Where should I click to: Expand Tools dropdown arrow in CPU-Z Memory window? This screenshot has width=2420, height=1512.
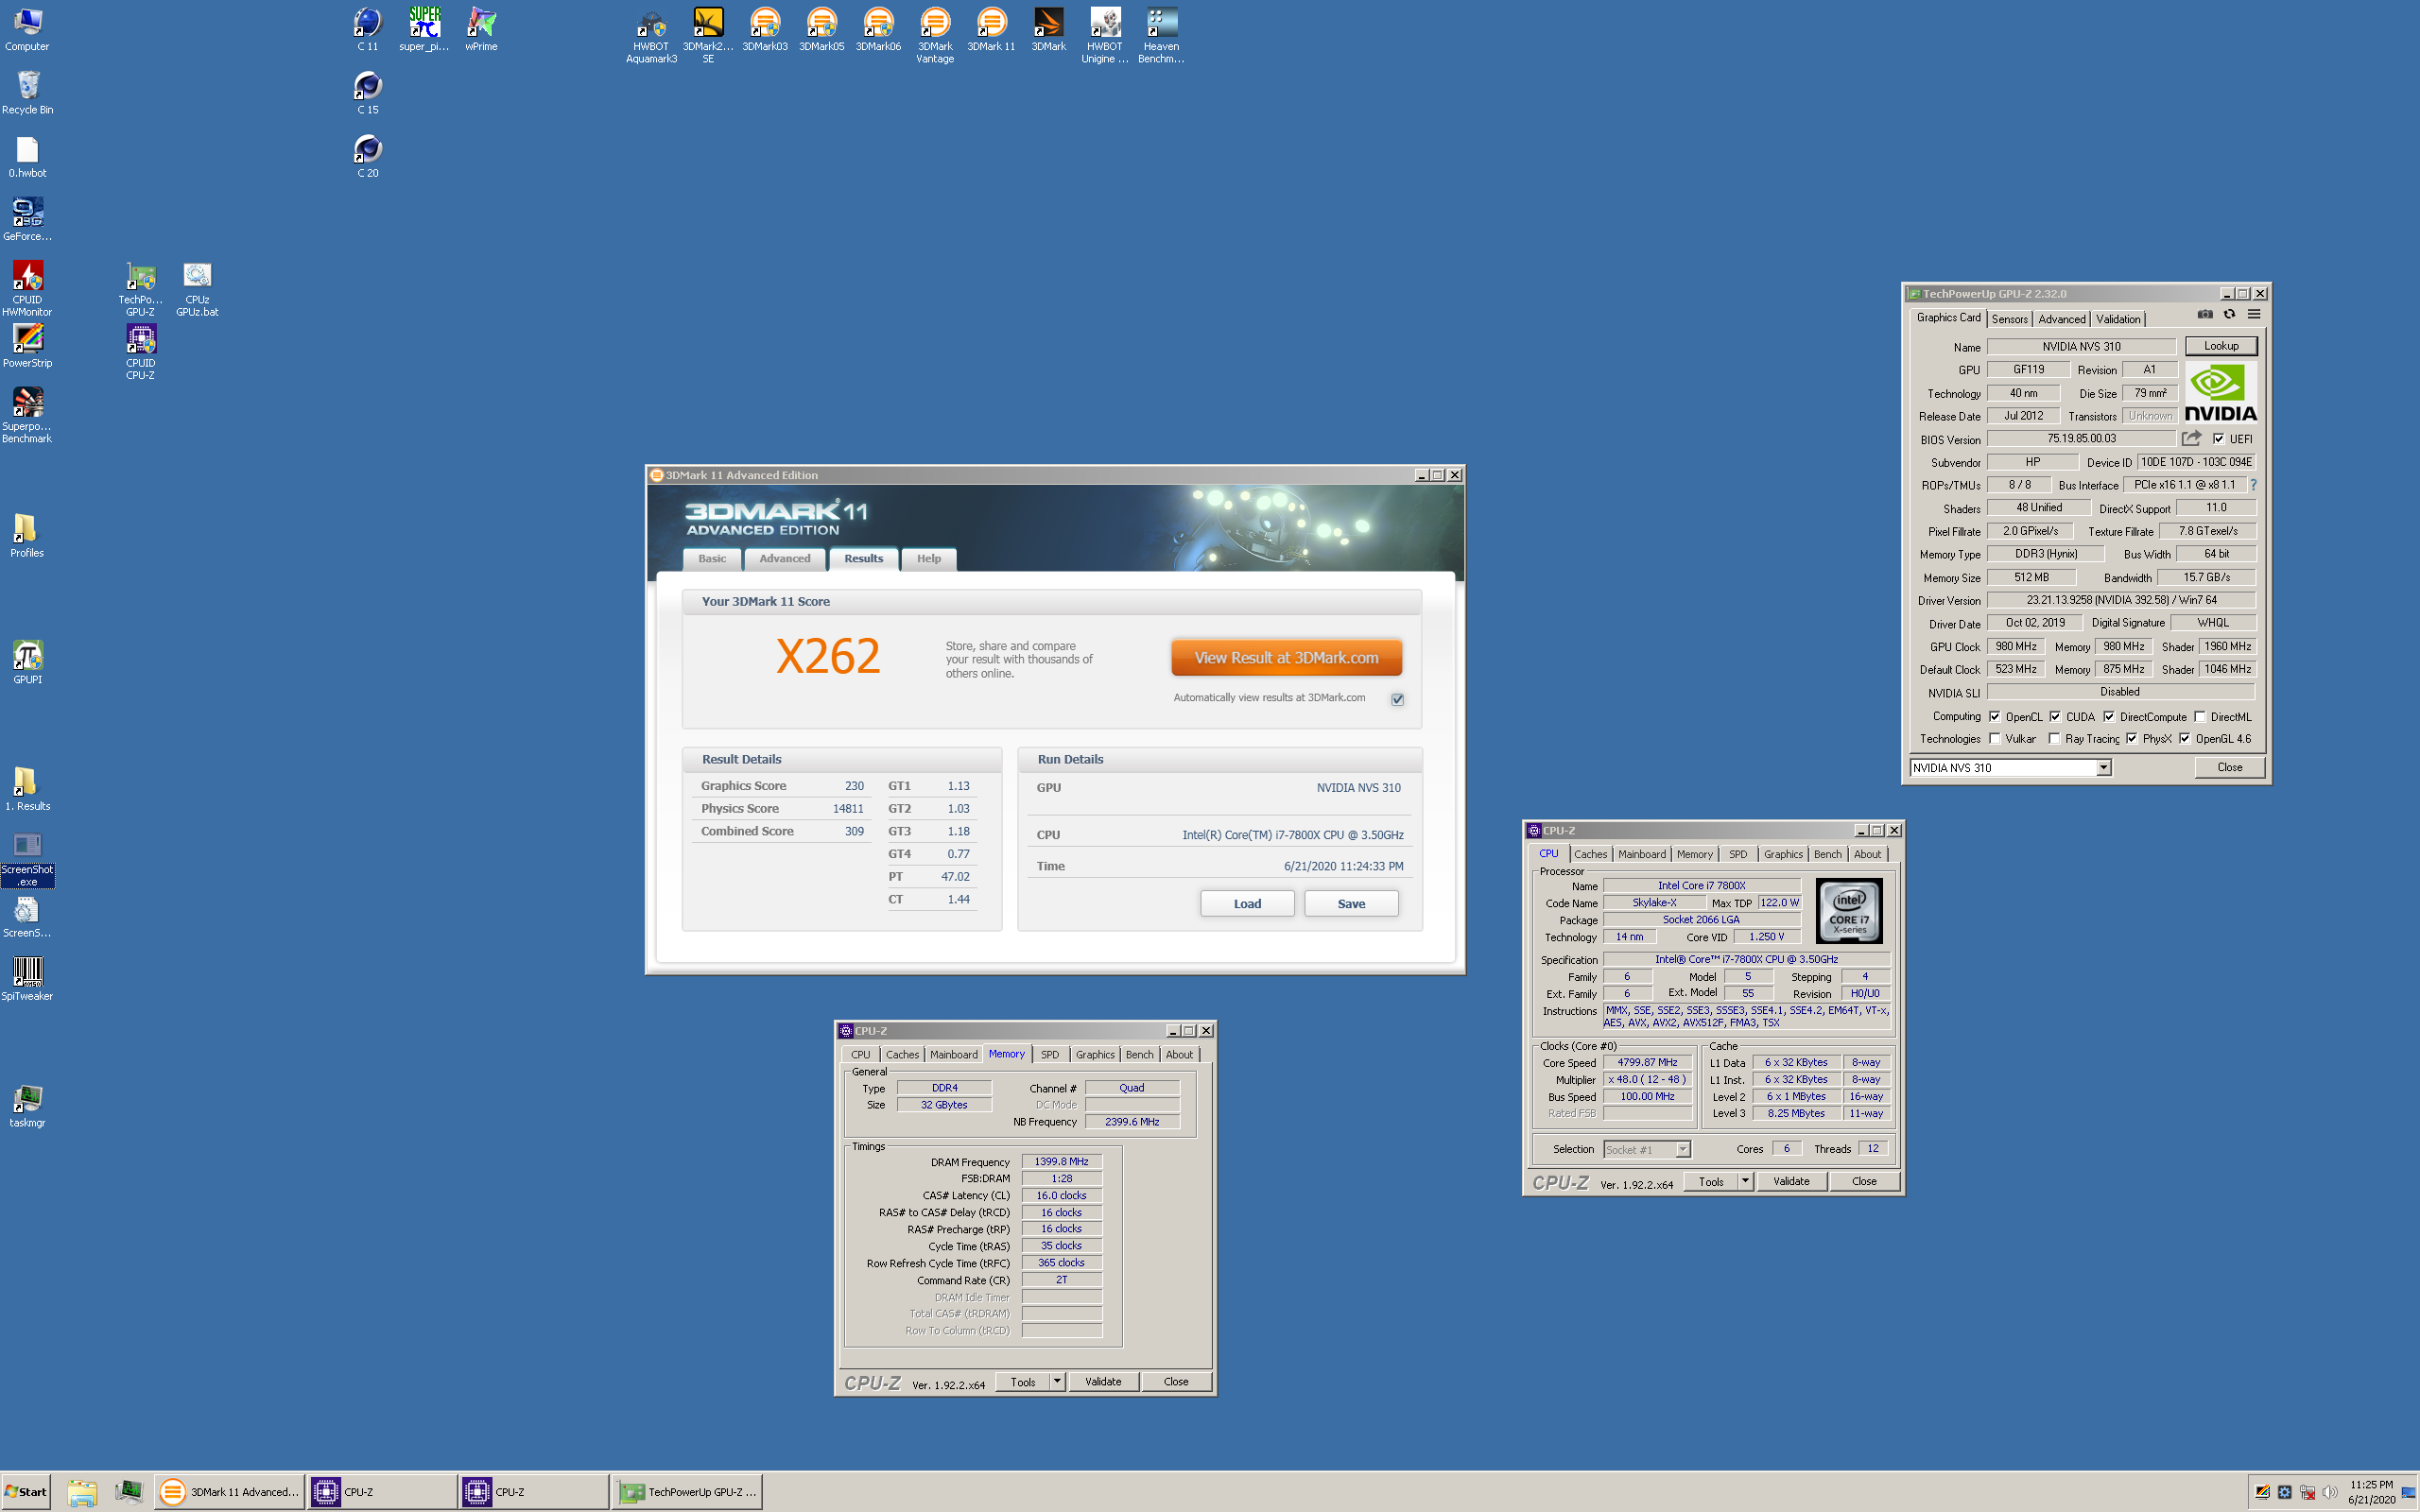[x=1057, y=1381]
